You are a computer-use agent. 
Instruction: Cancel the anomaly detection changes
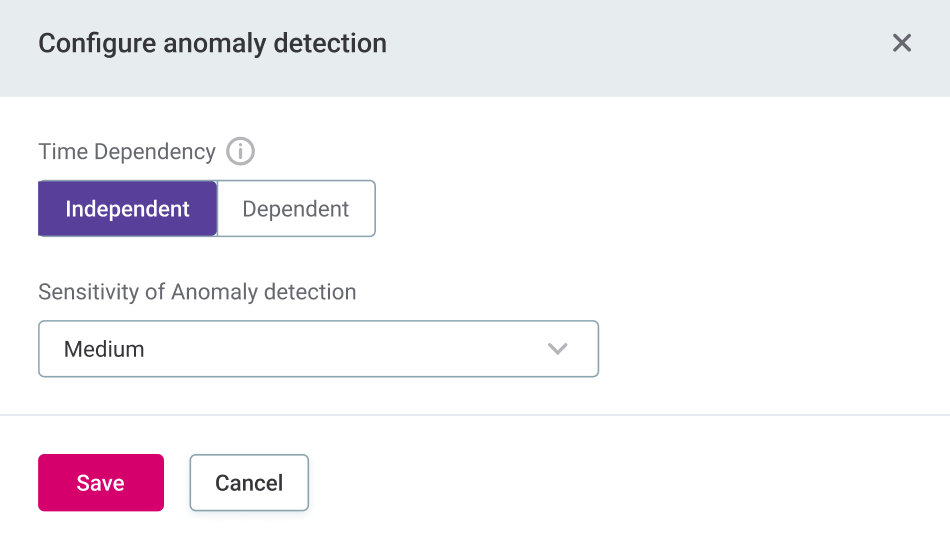[x=249, y=483]
